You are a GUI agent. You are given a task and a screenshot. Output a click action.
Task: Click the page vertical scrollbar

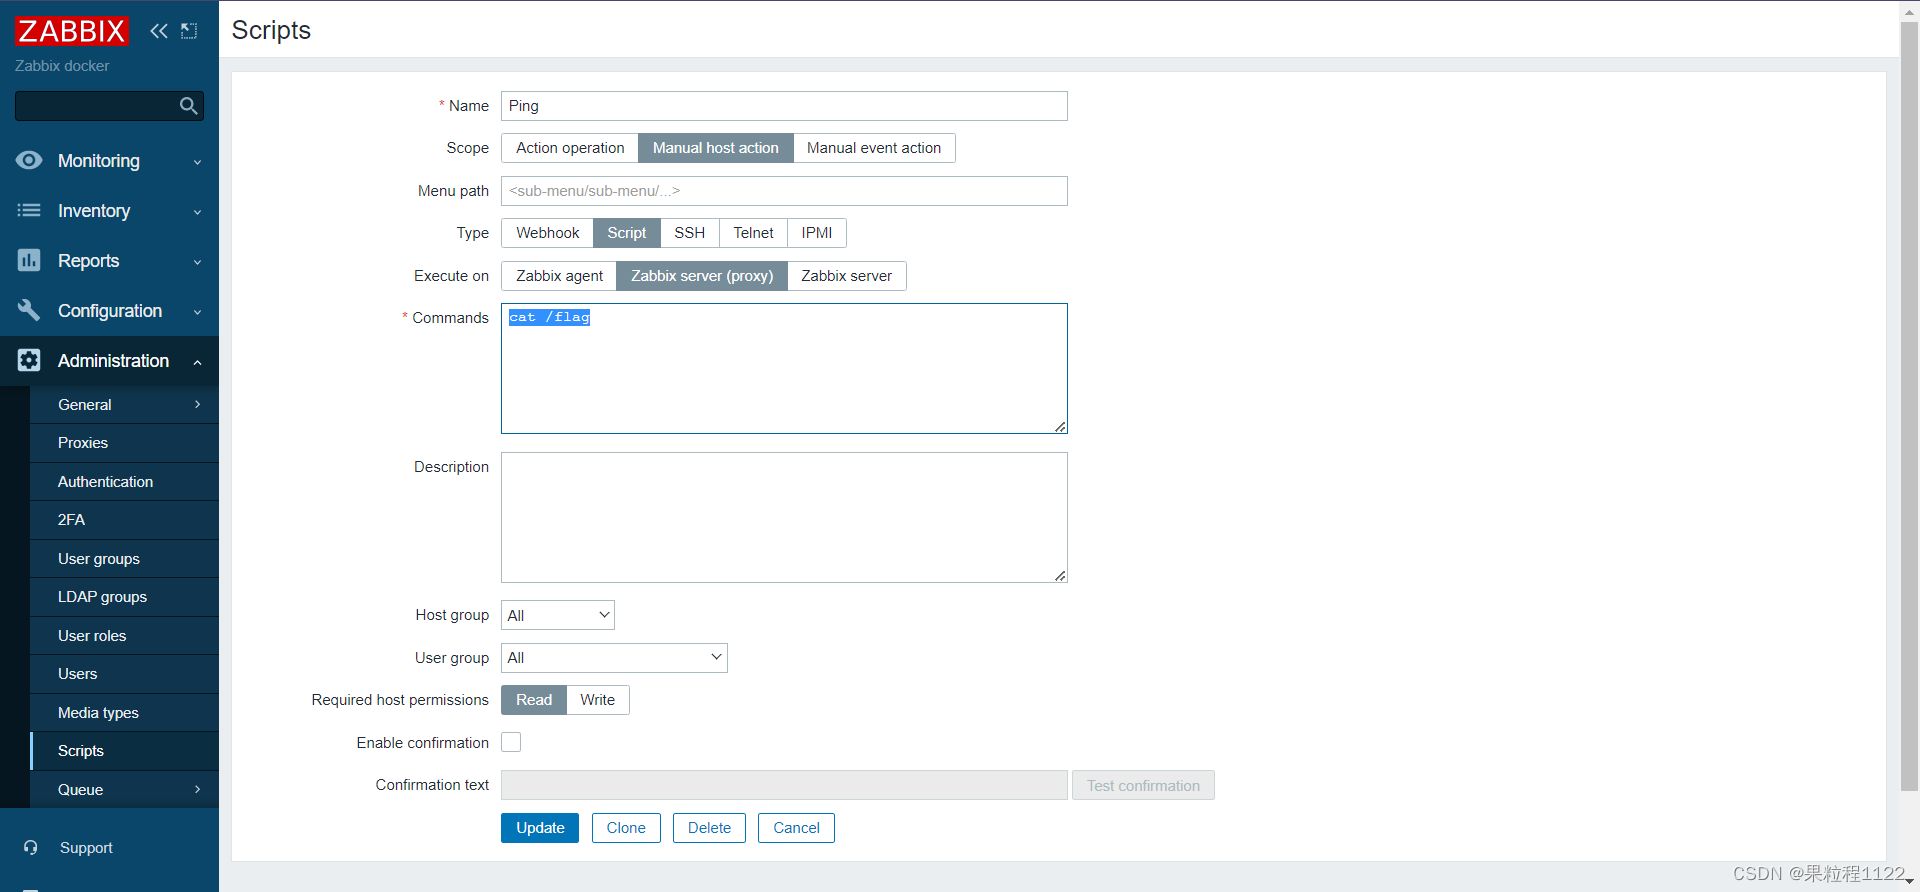pos(1910,405)
